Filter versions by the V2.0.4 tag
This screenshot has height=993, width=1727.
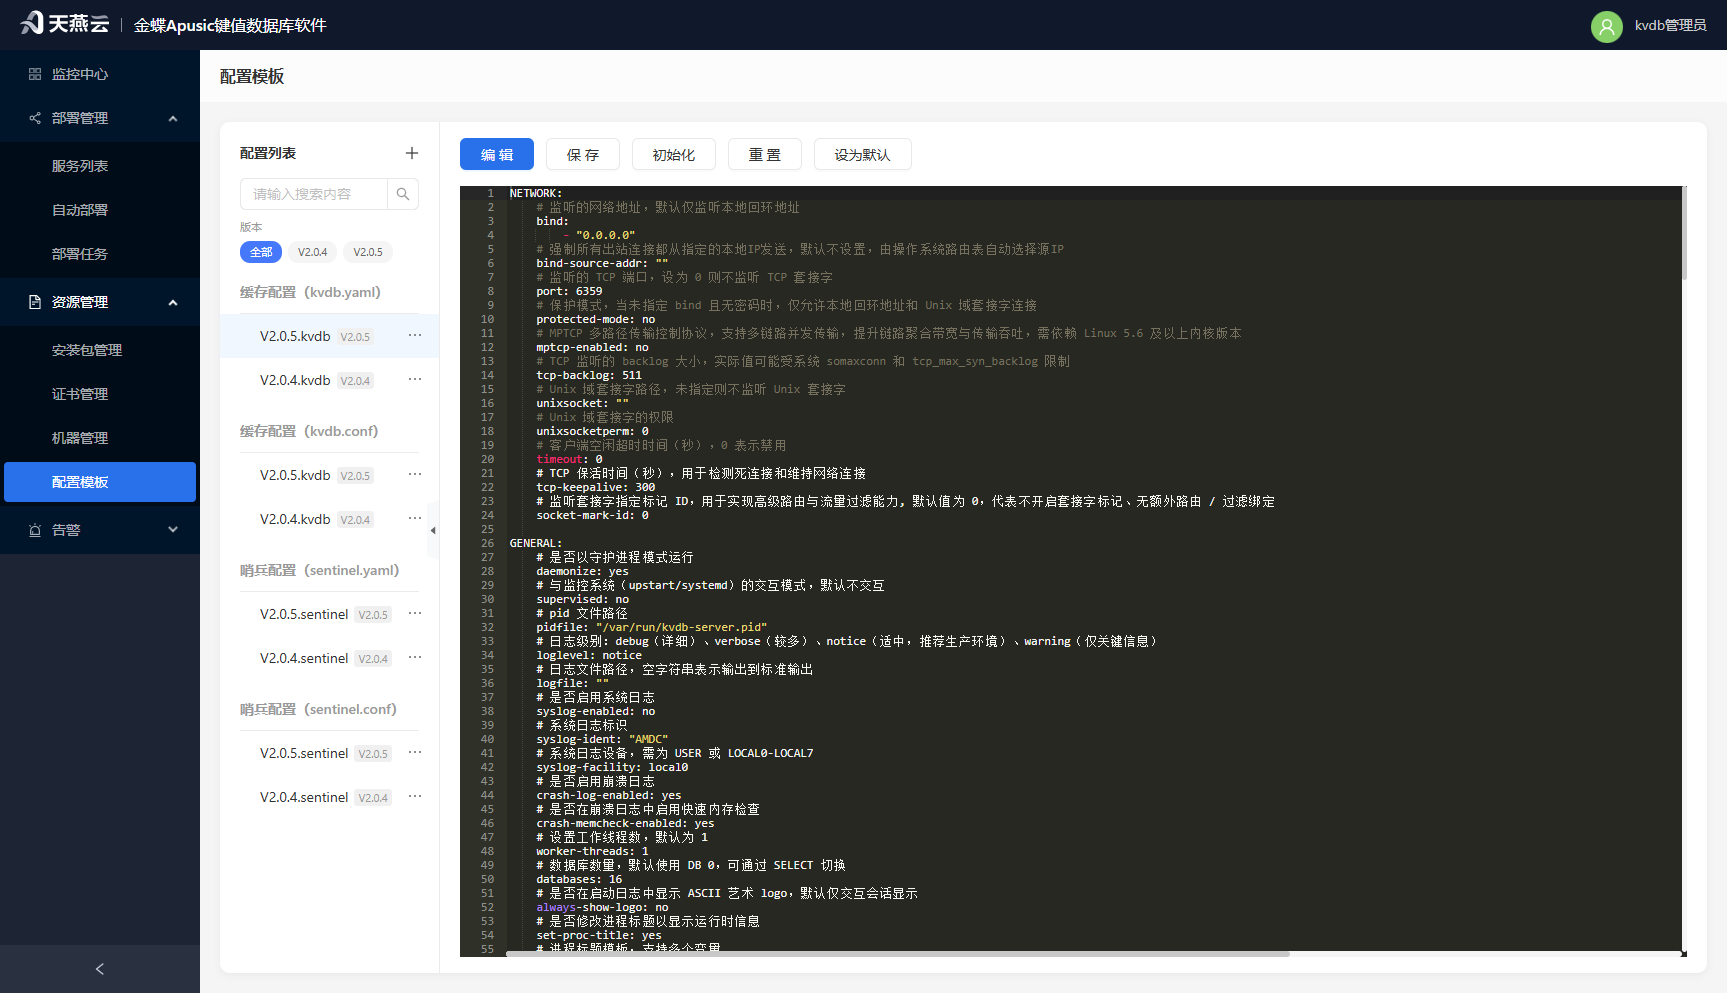tap(312, 252)
